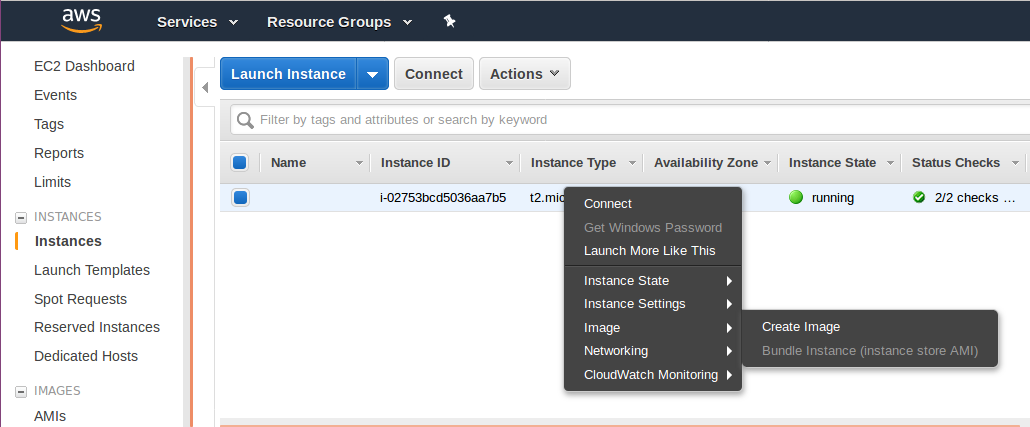Go to EC2 Dashboard
The image size is (1030, 427).
tap(84, 66)
